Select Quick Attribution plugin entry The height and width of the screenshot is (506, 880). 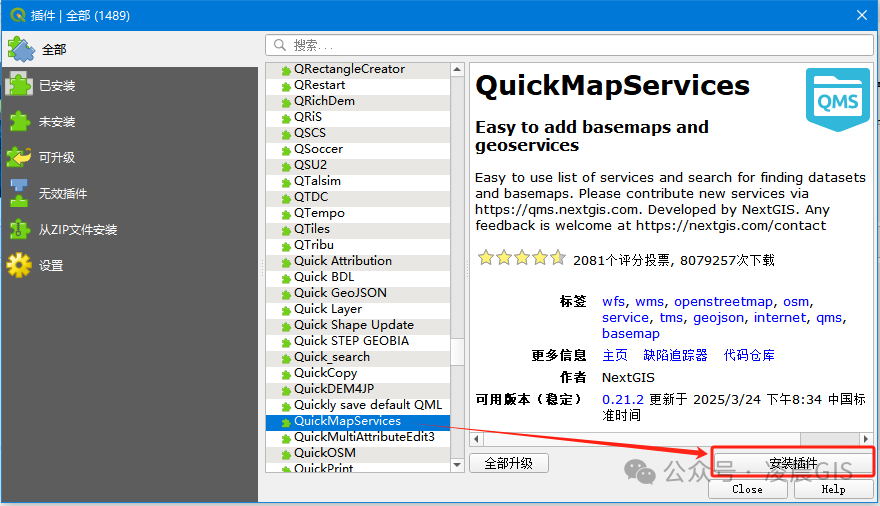[358, 261]
